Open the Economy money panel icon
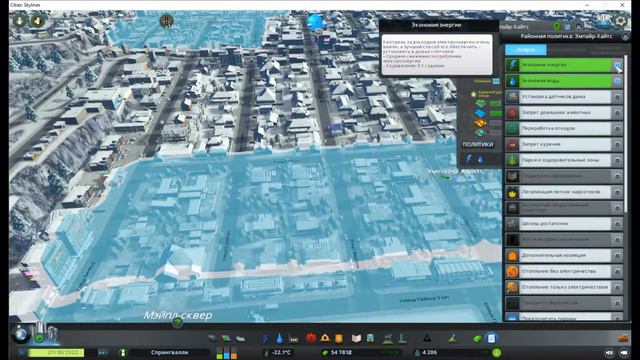The height and width of the screenshot is (360, 640). (x=477, y=338)
